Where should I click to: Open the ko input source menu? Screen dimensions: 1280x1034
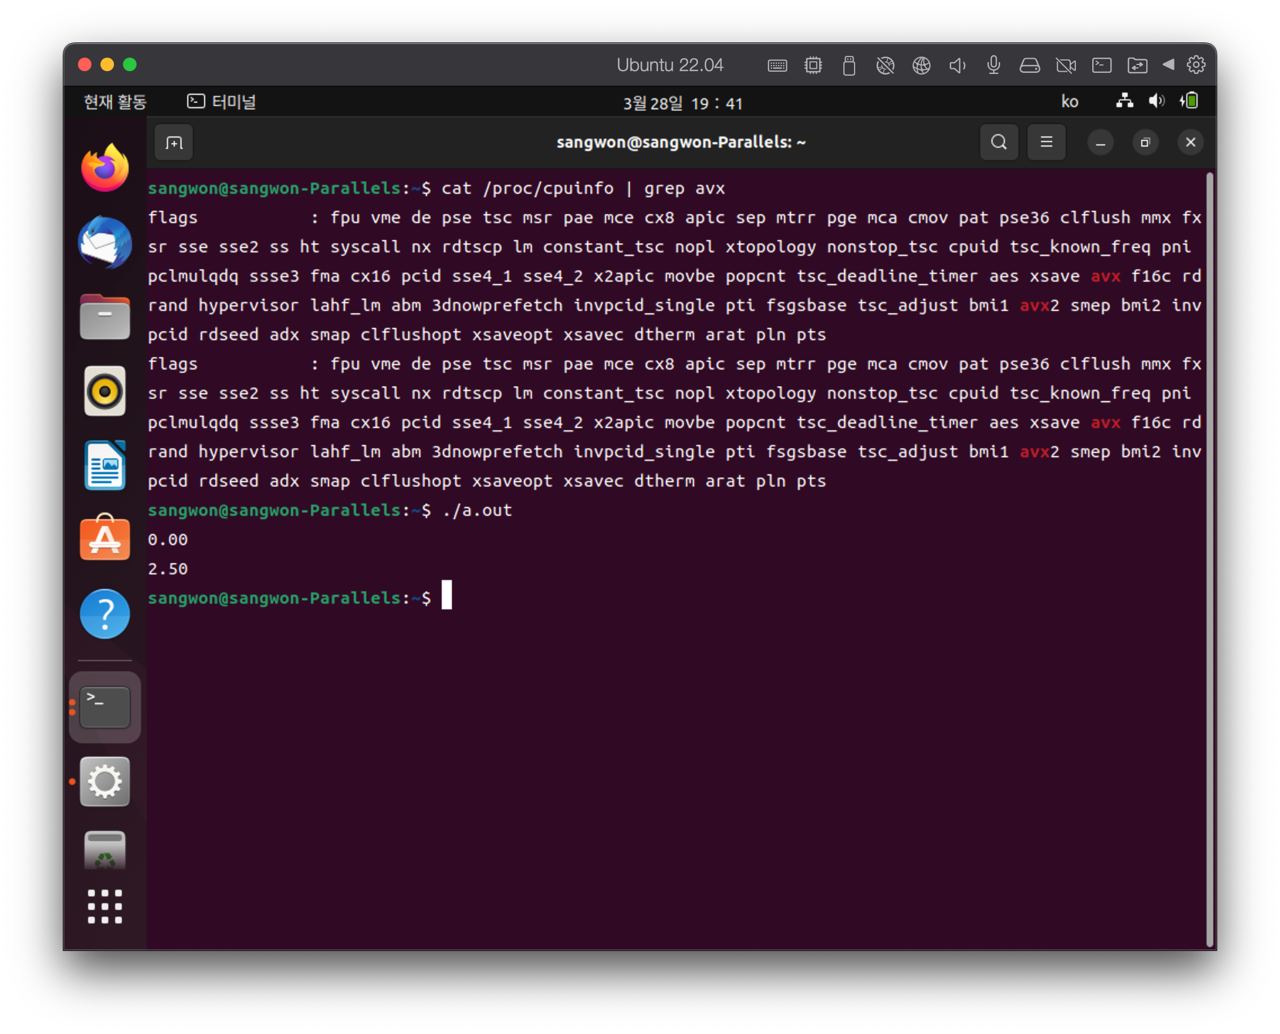1070,102
